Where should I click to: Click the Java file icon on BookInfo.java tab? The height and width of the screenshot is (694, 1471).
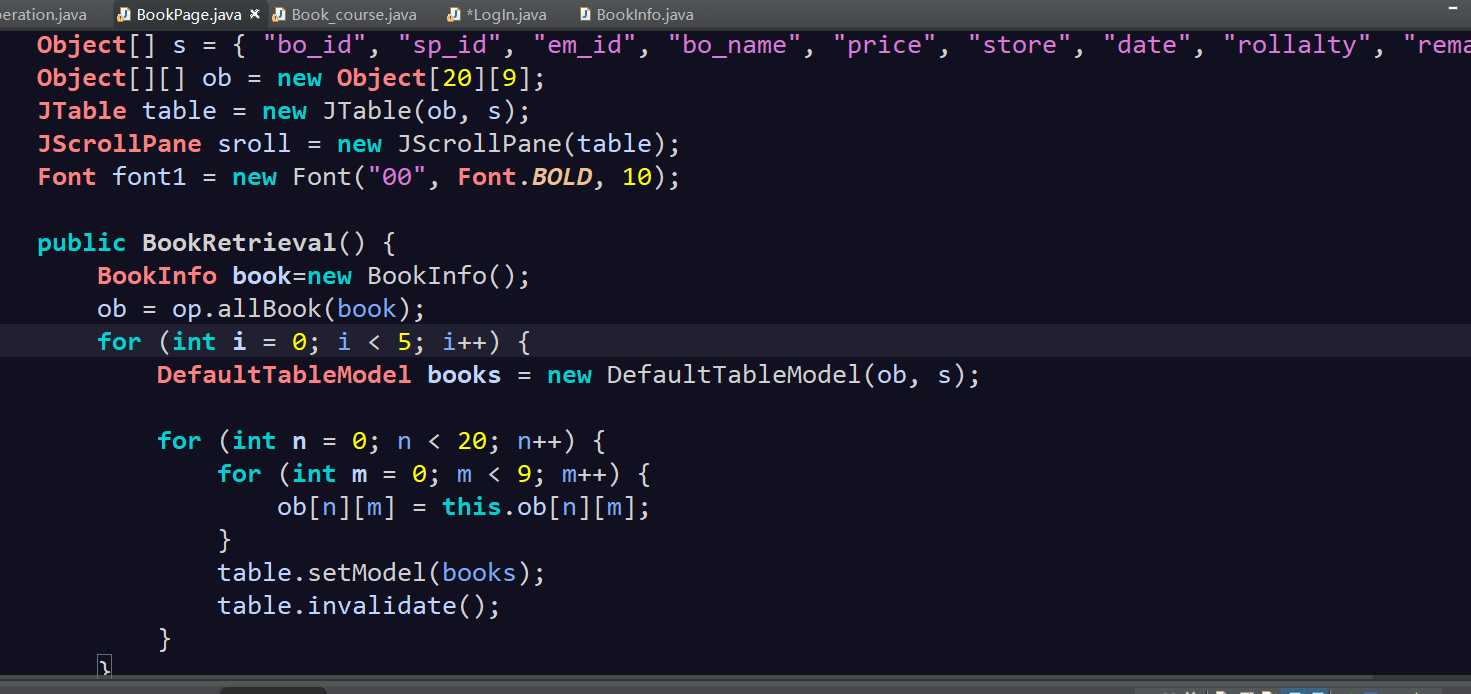(x=585, y=14)
